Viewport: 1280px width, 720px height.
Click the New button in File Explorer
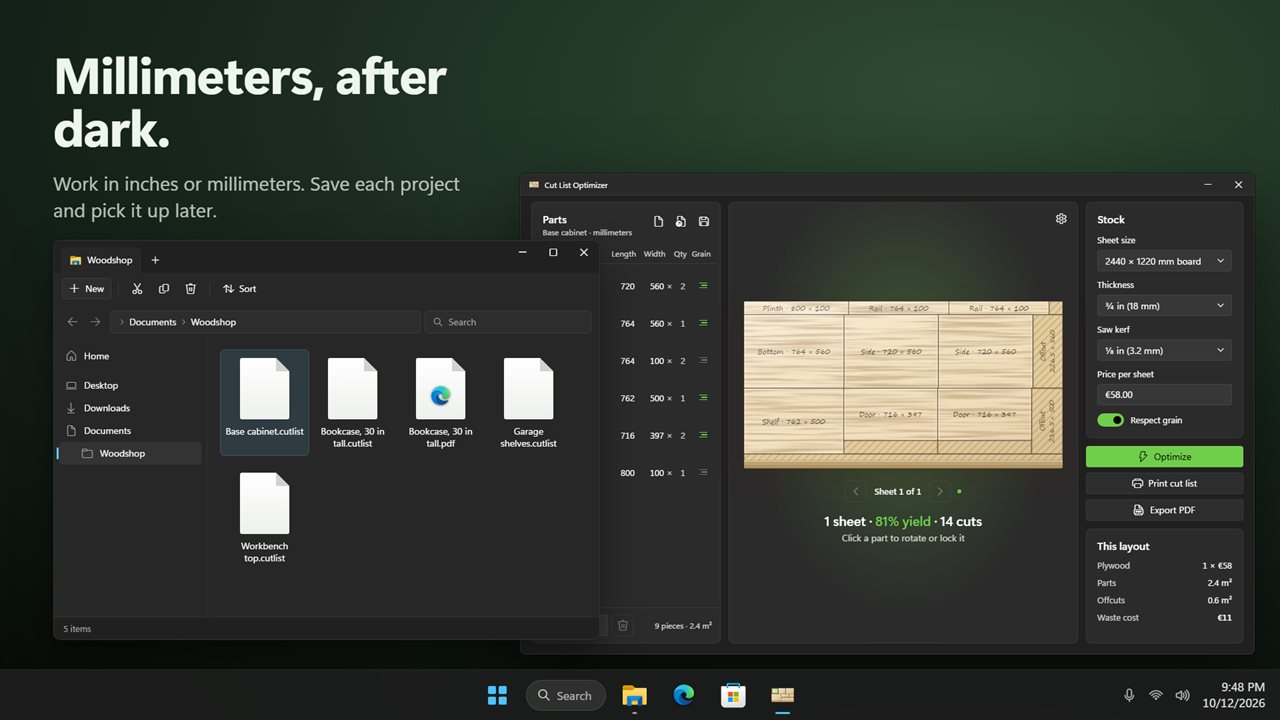pos(87,289)
